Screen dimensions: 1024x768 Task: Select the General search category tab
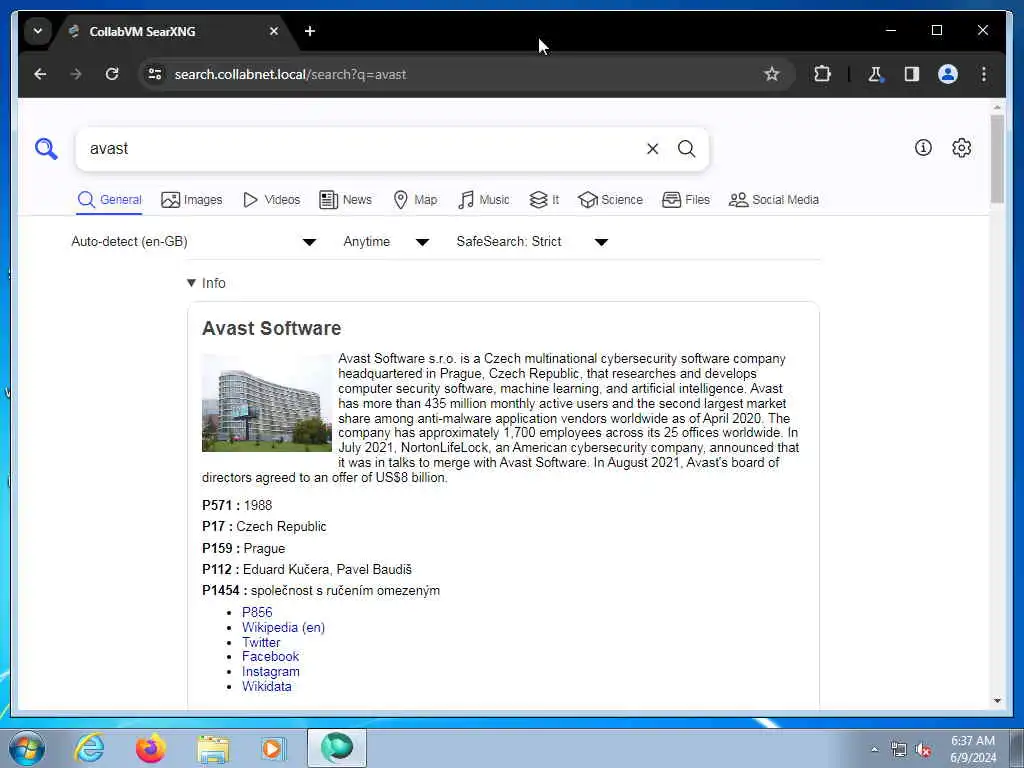click(x=110, y=200)
